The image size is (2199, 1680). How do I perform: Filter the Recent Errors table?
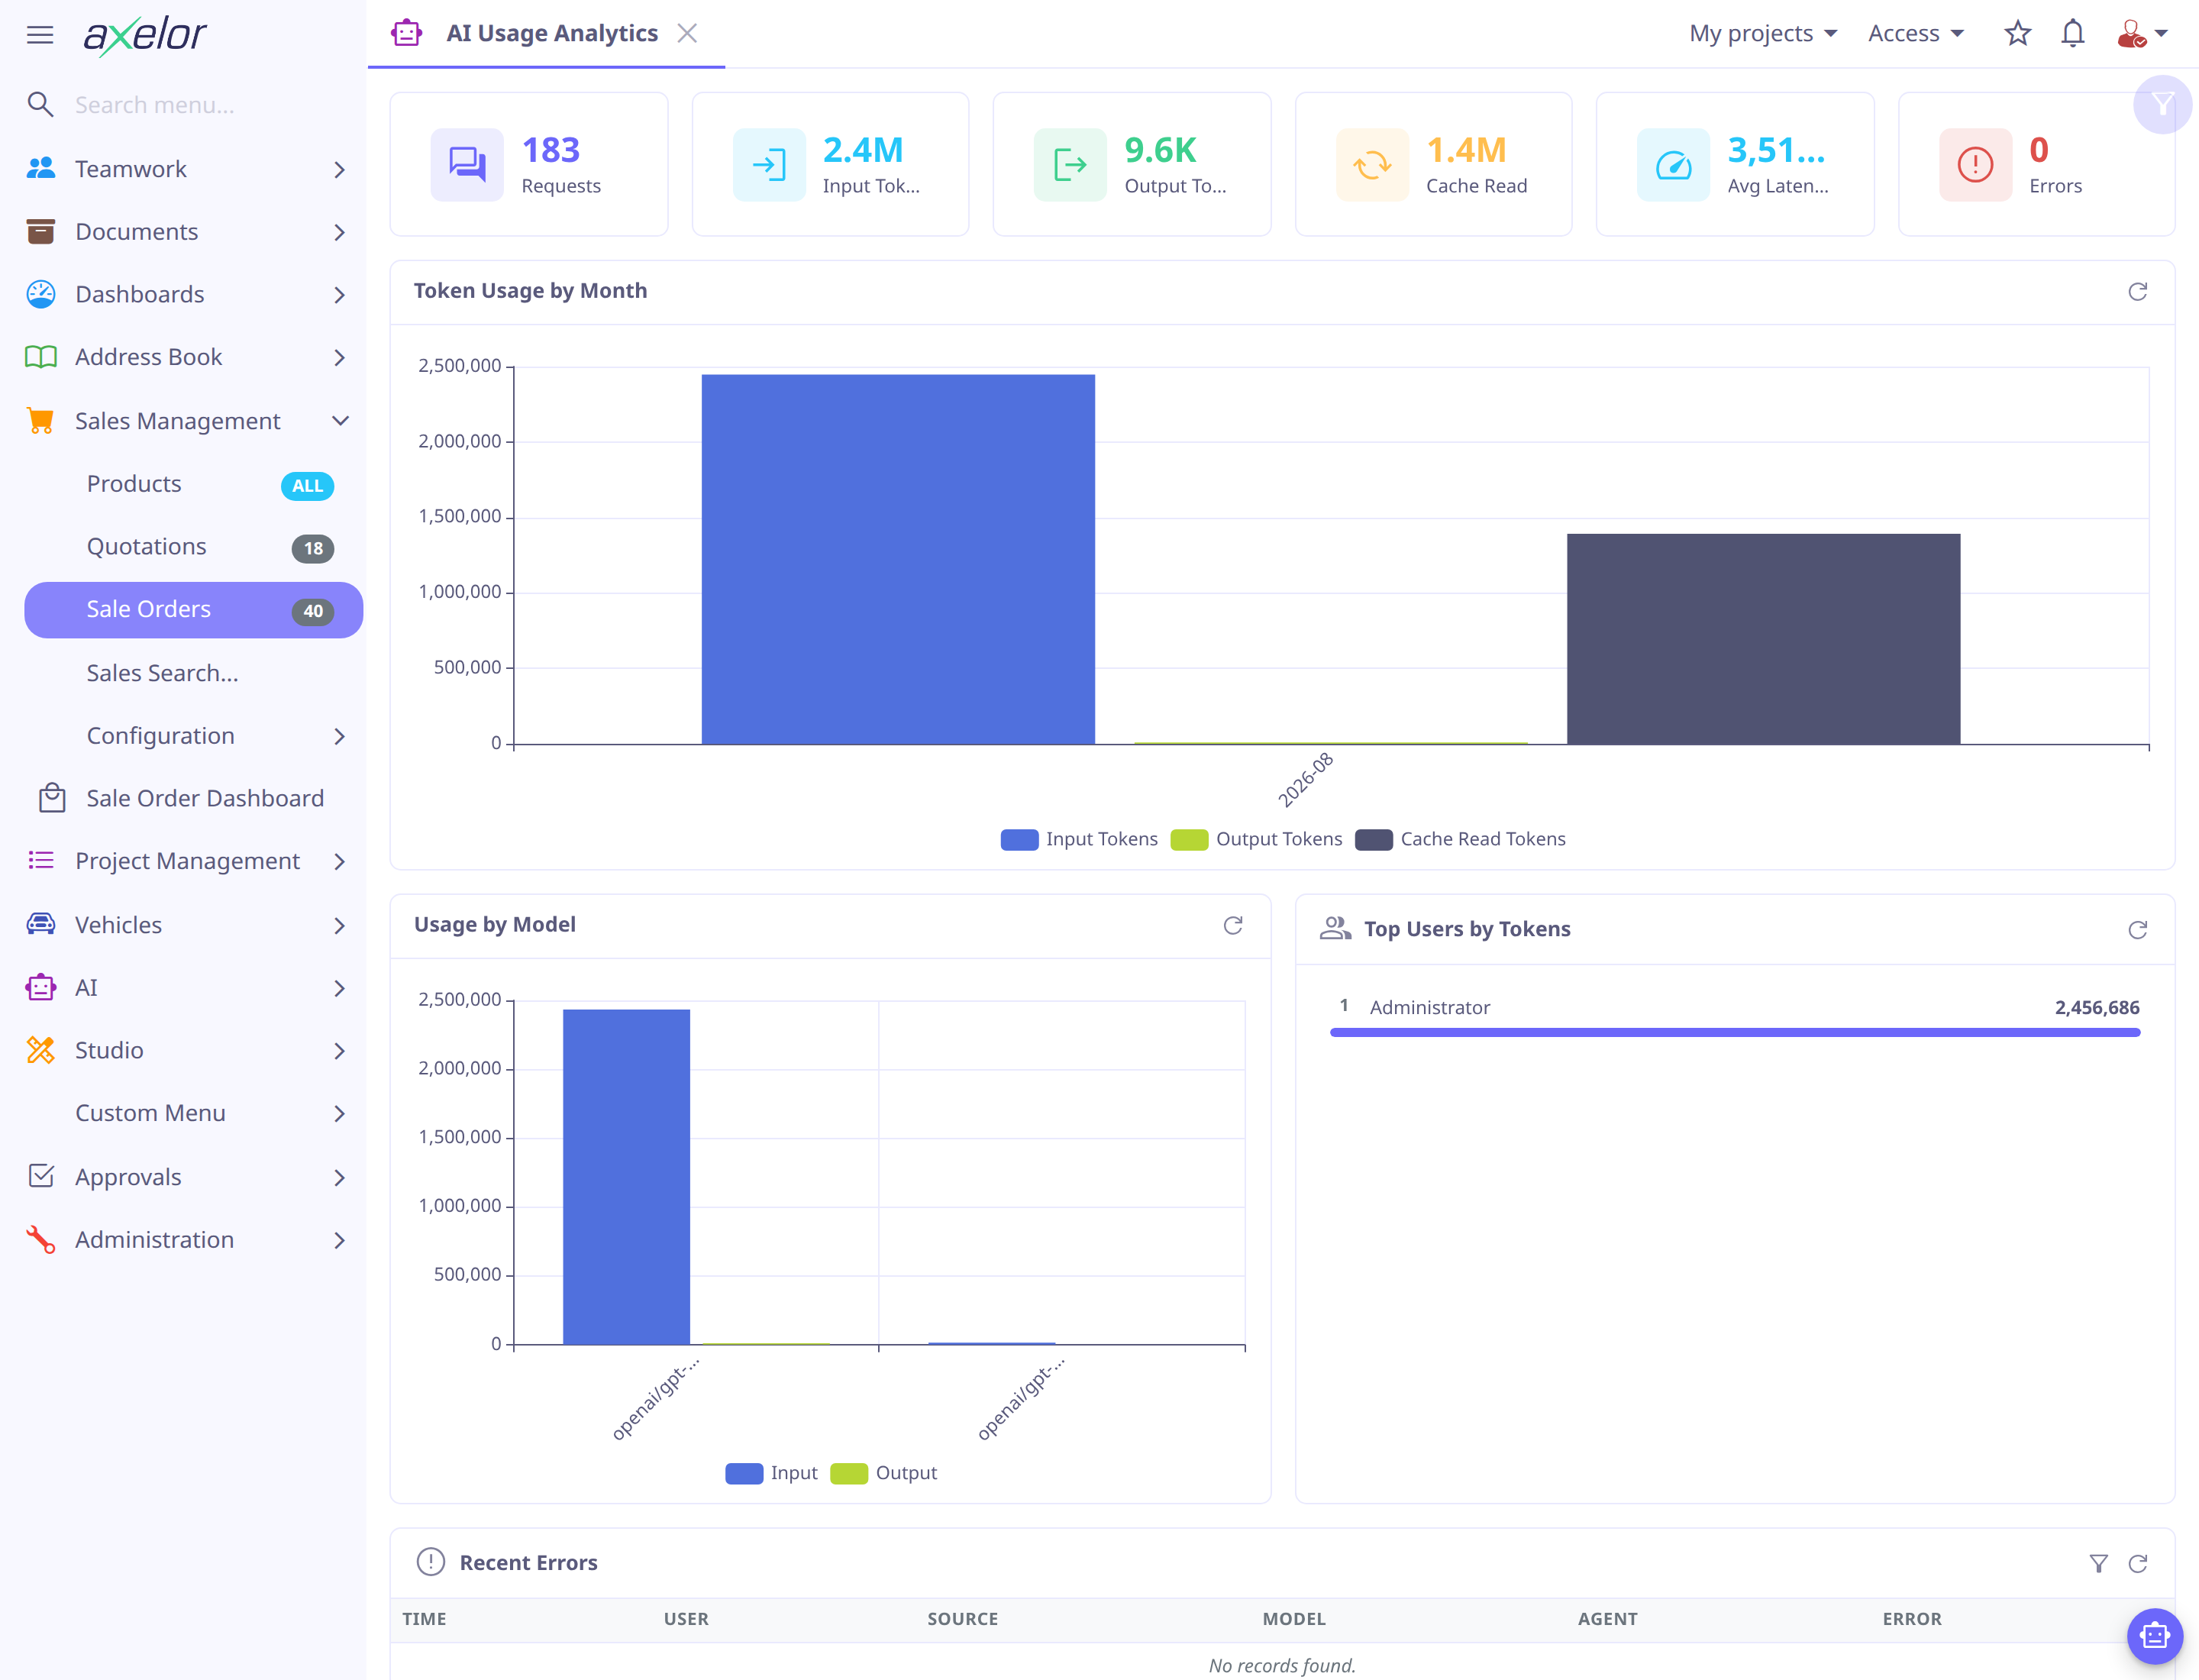[2098, 1563]
